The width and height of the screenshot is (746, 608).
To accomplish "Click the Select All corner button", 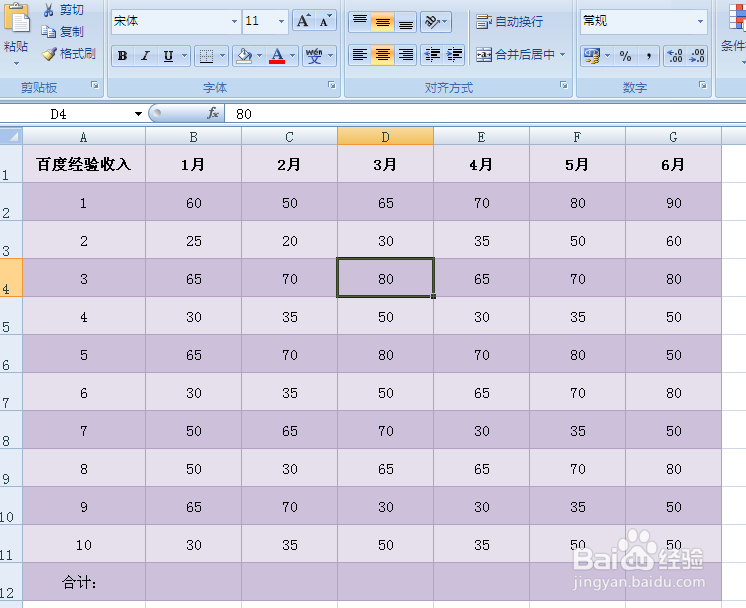I will click(x=11, y=136).
